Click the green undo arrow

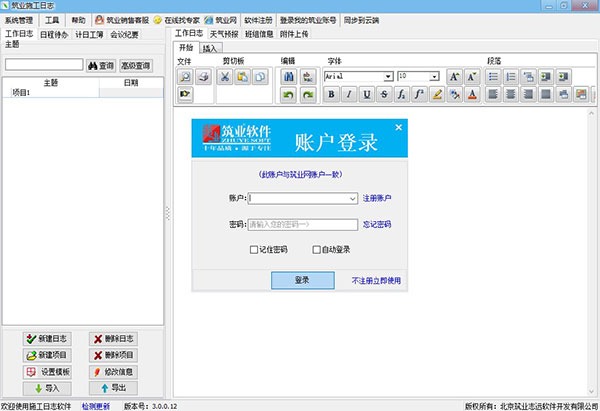click(289, 95)
